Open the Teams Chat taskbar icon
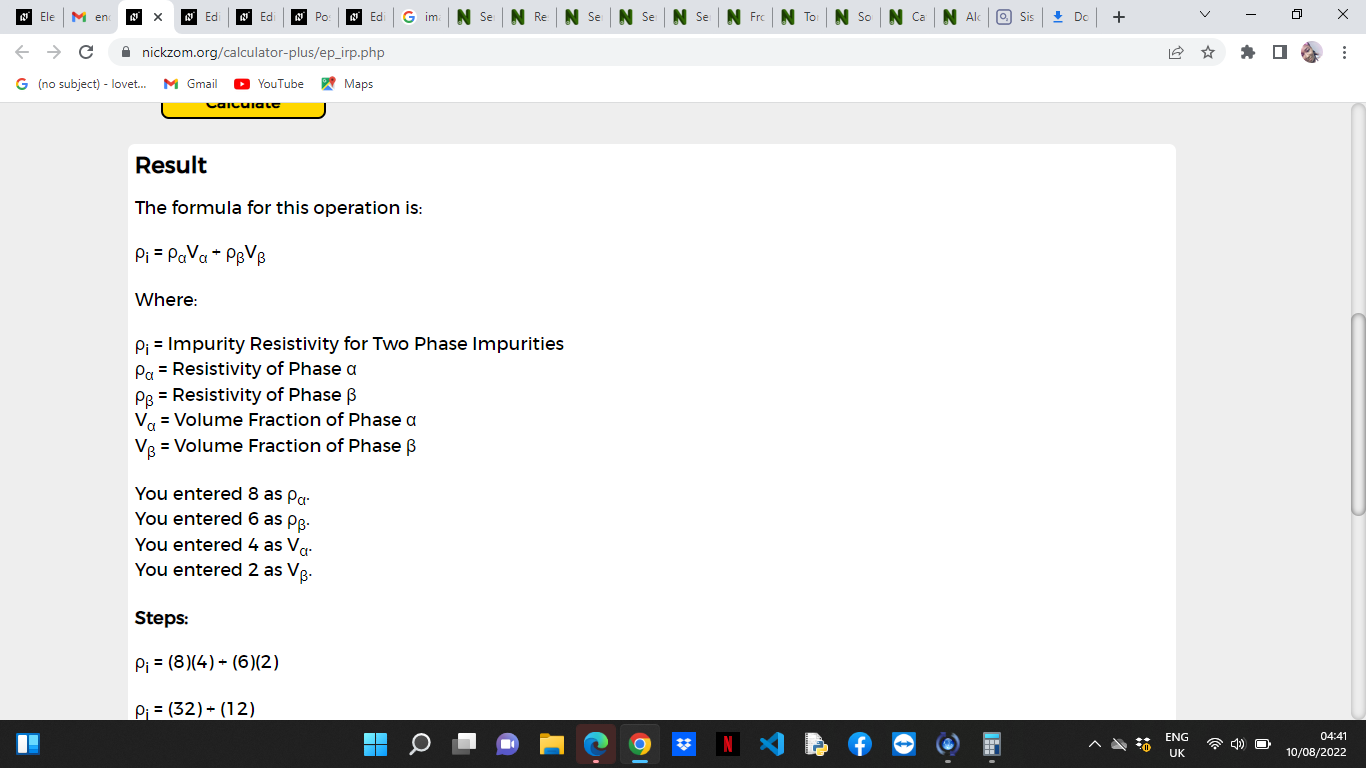1366x768 pixels. 508,744
